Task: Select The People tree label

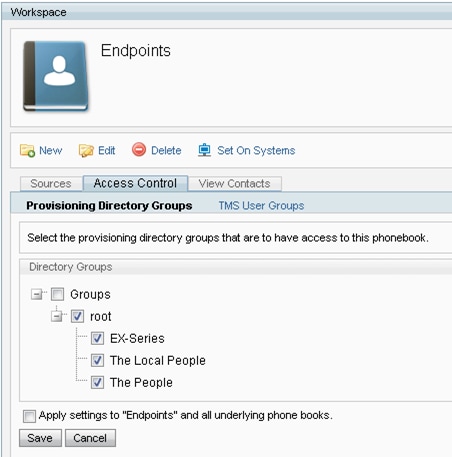Action: [141, 382]
